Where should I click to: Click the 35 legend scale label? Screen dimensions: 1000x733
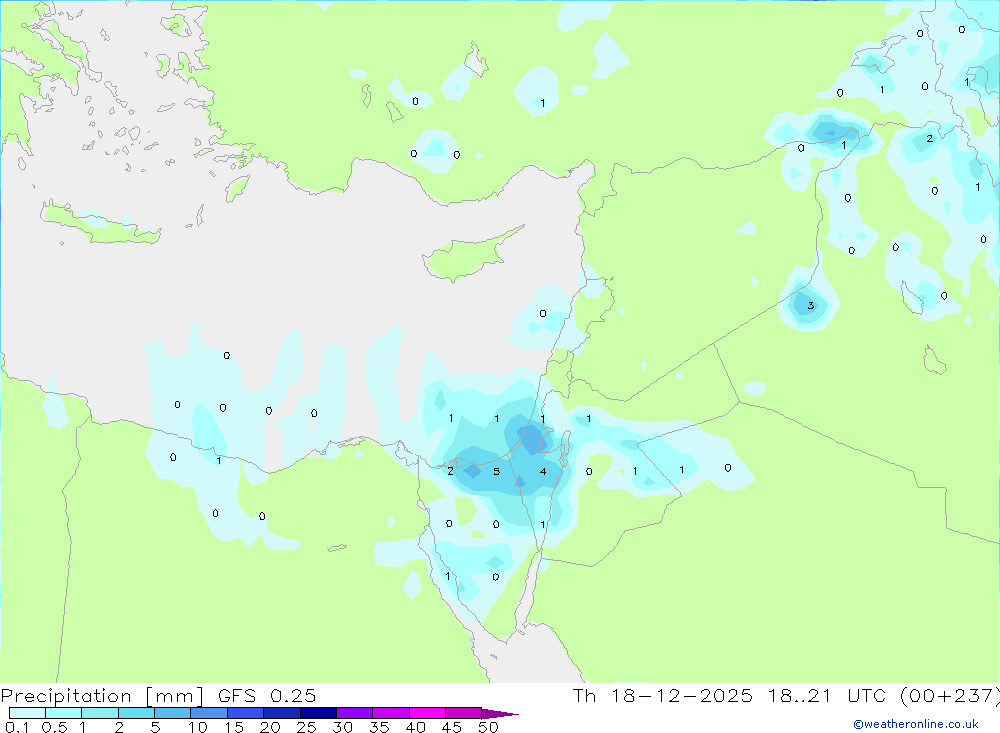coord(379,727)
